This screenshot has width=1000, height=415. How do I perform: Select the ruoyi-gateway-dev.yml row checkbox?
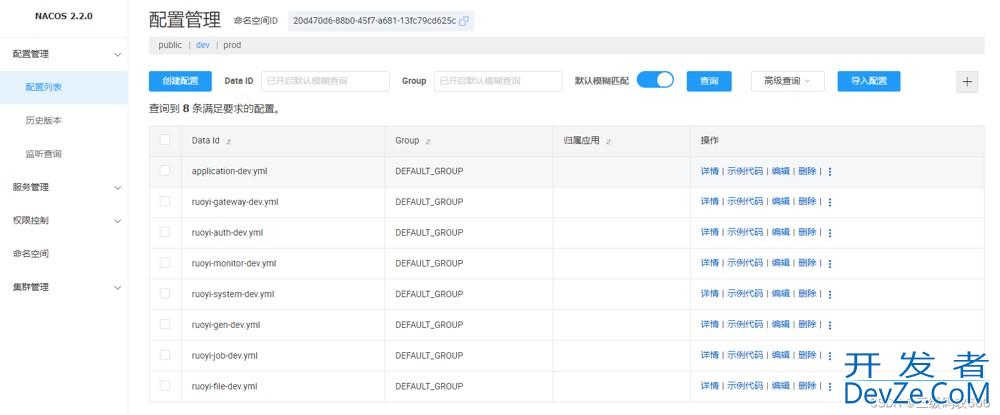(x=165, y=201)
